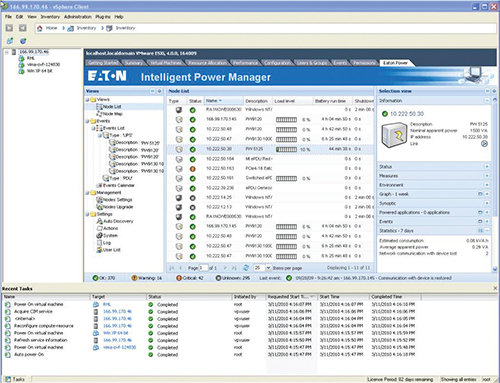Click the forward navigation arrow button
This screenshot has height=383, width=500.
click(x=22, y=28)
